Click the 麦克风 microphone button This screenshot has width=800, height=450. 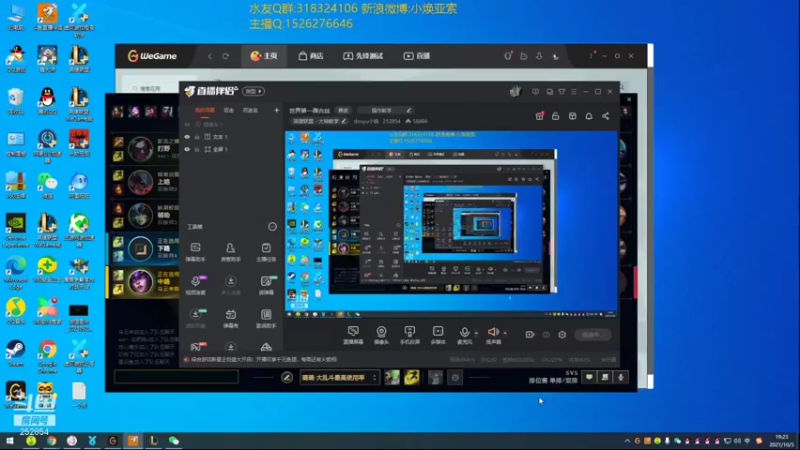(464, 335)
